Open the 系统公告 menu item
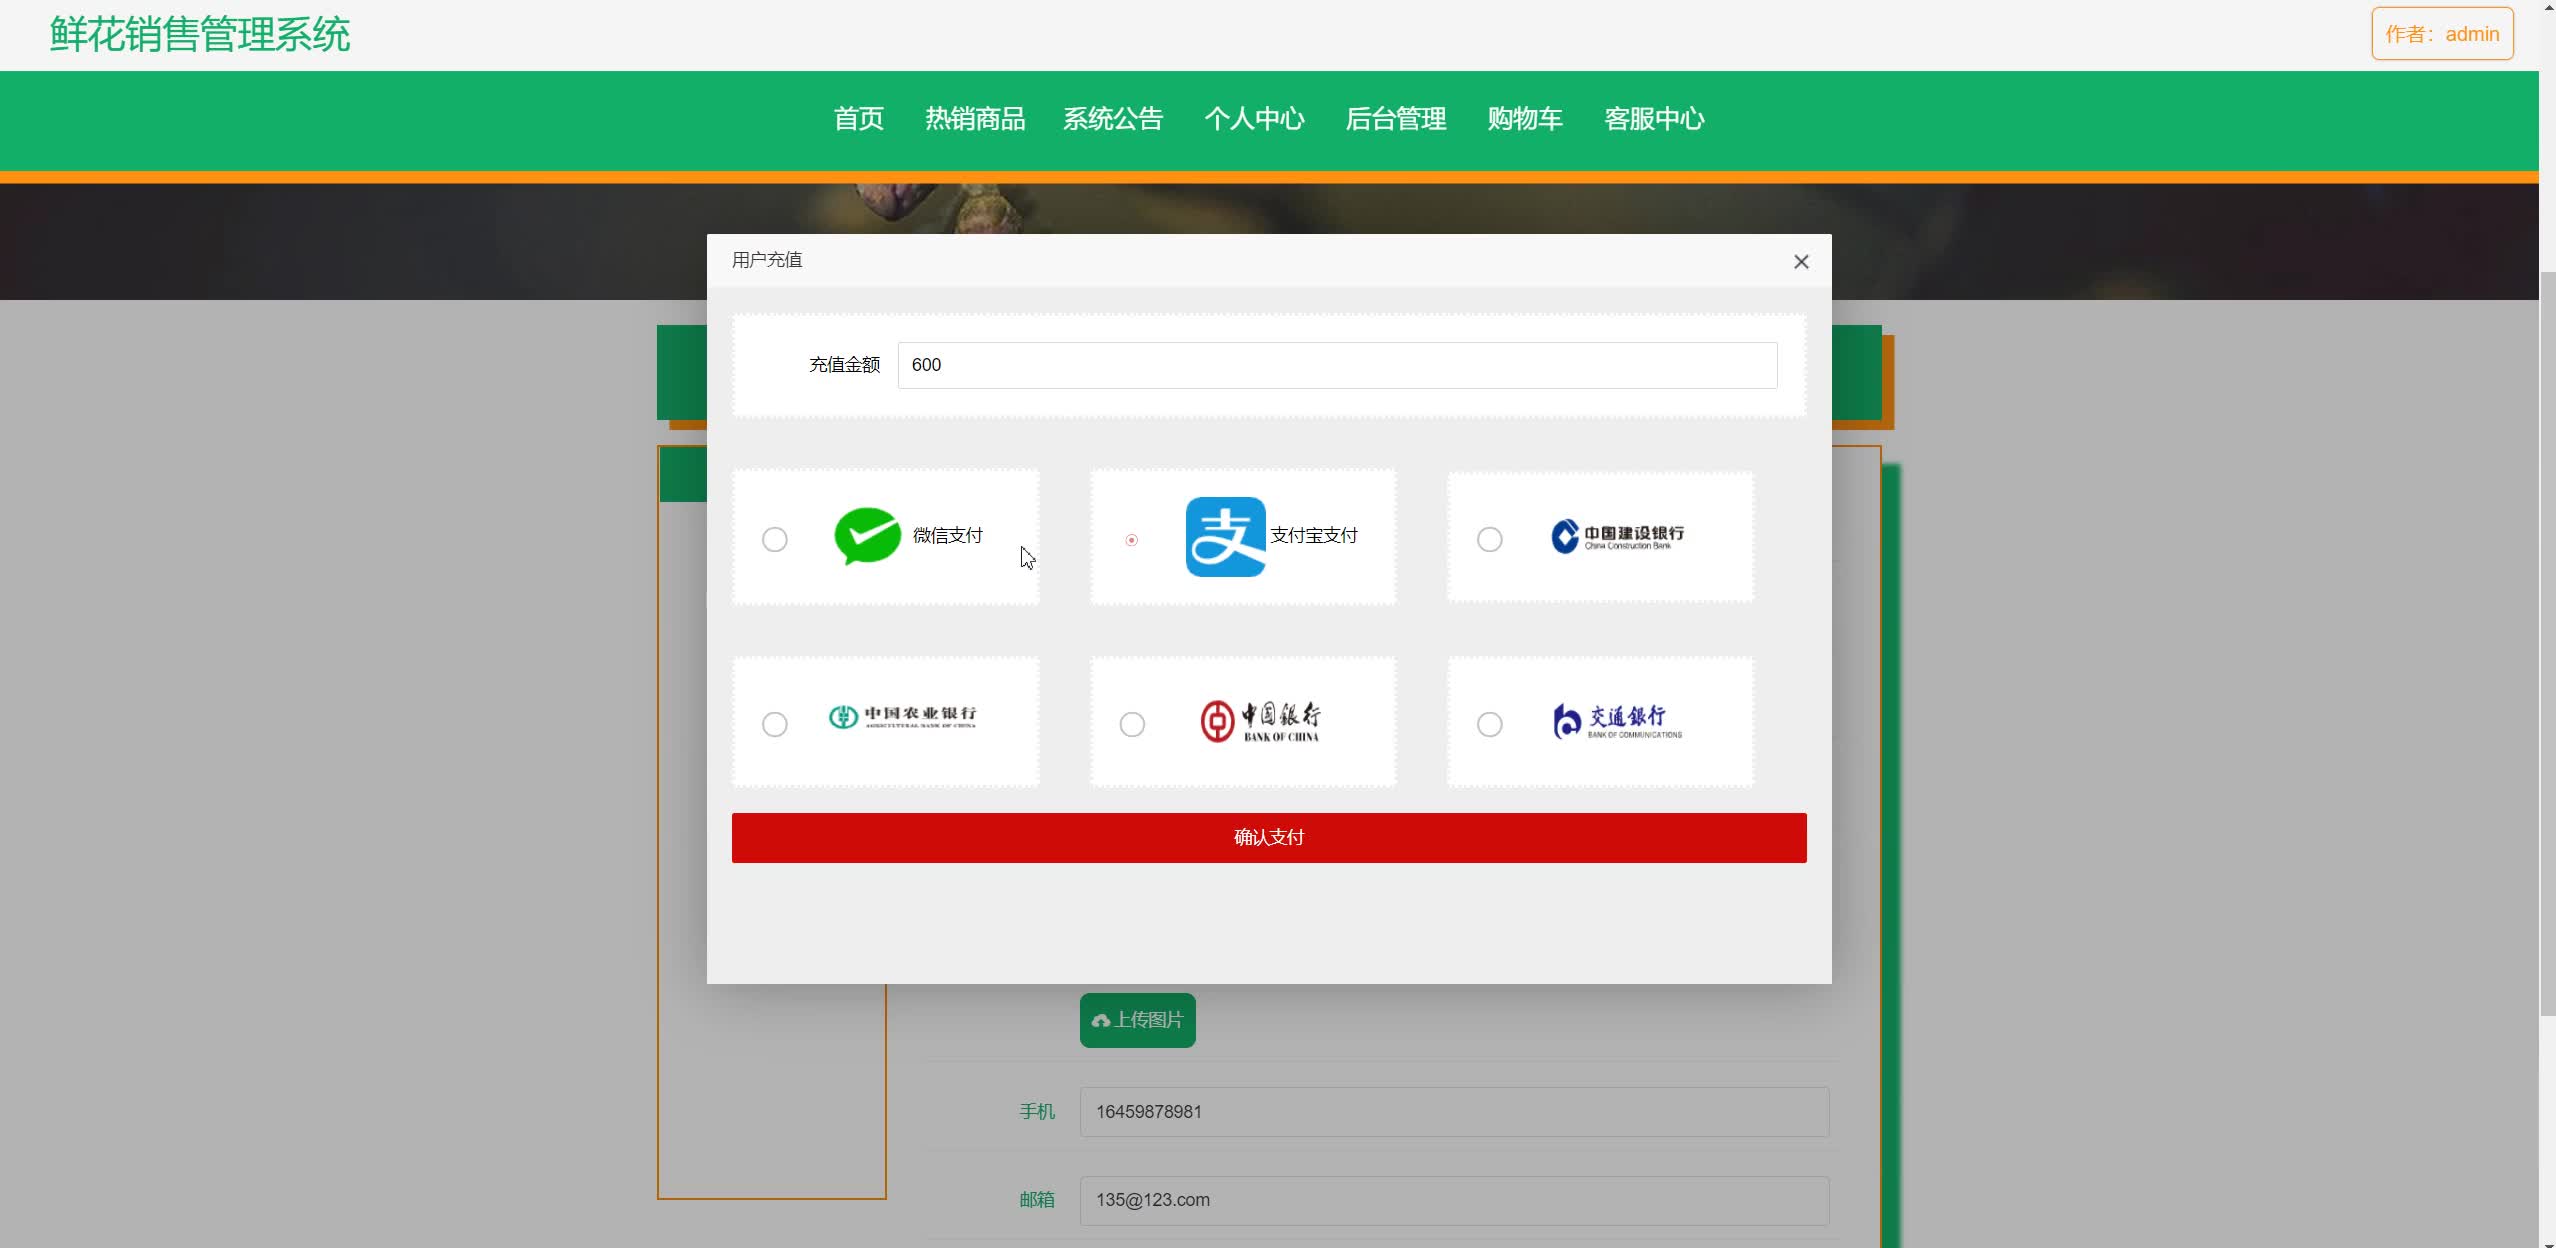 tap(1112, 119)
